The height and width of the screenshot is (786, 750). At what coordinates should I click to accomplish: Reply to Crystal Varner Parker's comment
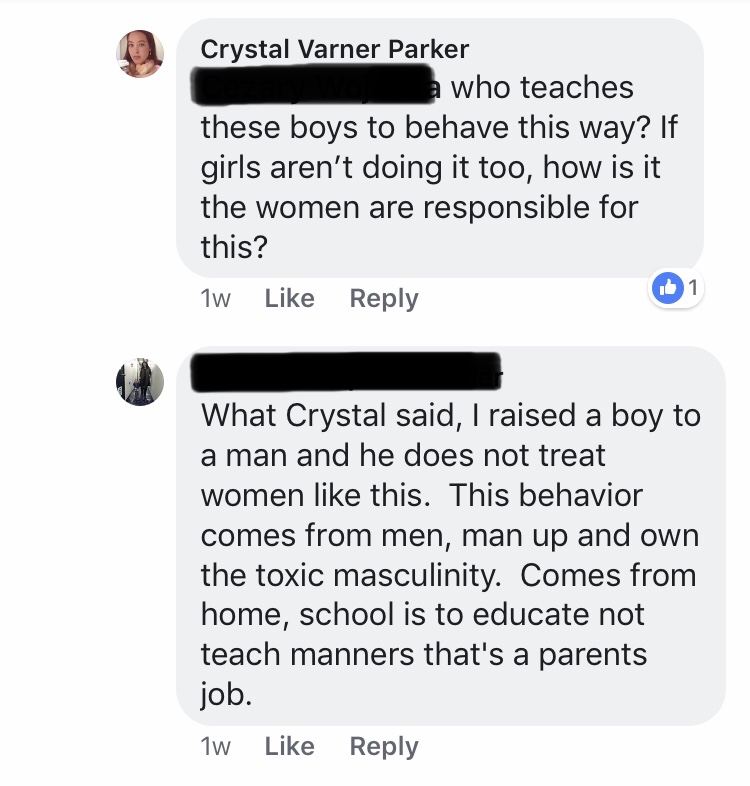pos(384,298)
